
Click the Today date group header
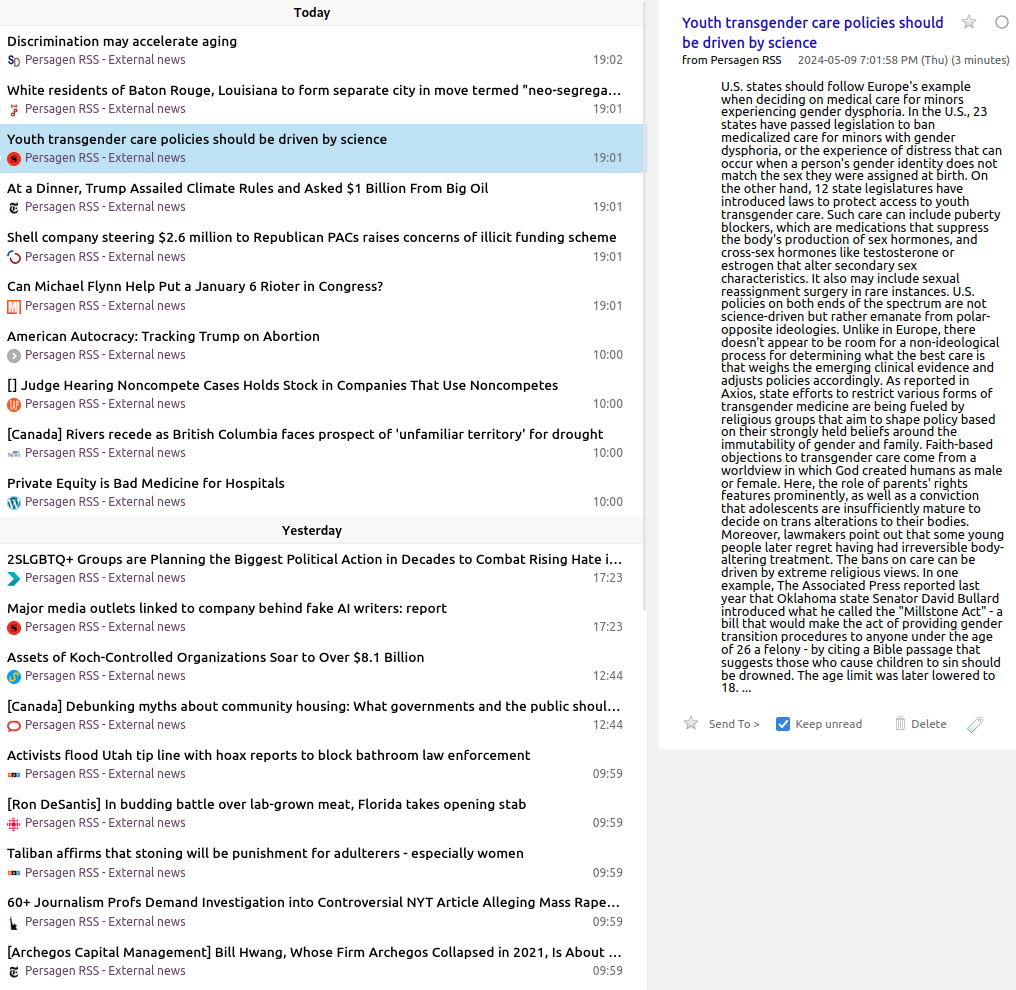(312, 13)
